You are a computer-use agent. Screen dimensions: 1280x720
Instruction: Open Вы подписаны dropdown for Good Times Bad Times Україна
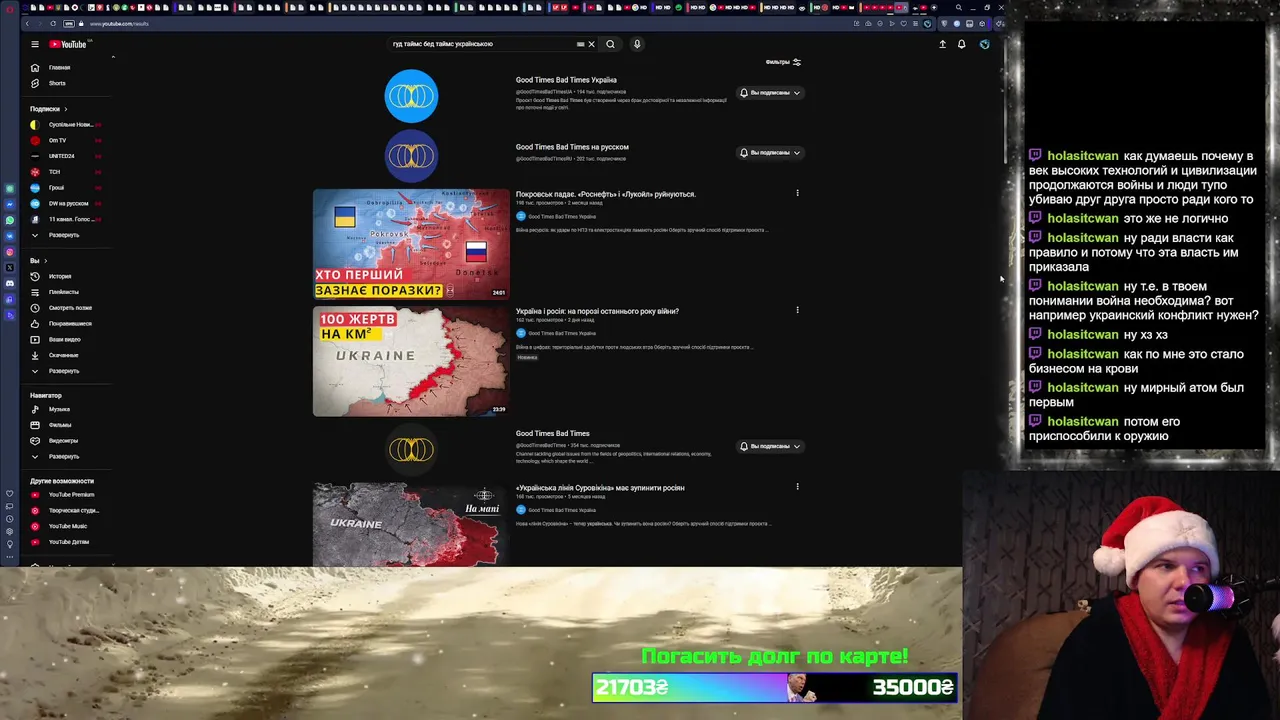click(x=770, y=93)
